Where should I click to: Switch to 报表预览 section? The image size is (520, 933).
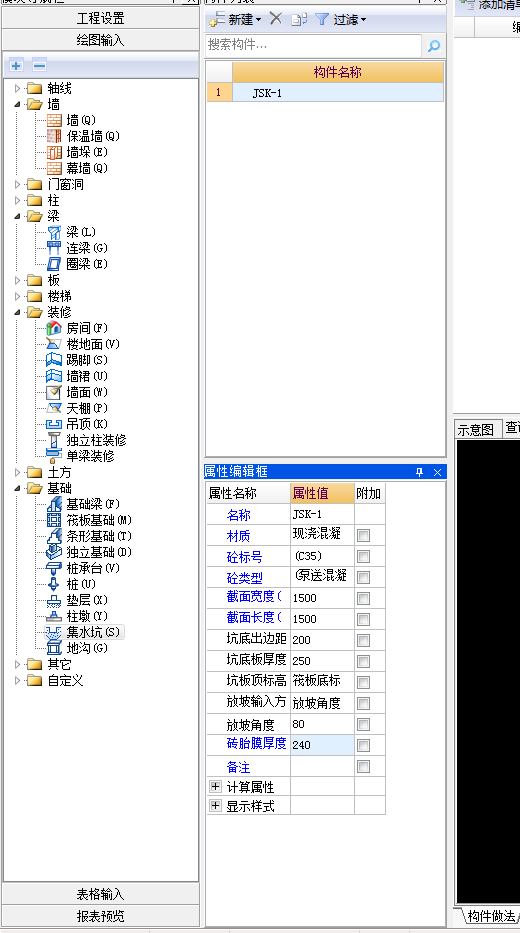point(101,916)
